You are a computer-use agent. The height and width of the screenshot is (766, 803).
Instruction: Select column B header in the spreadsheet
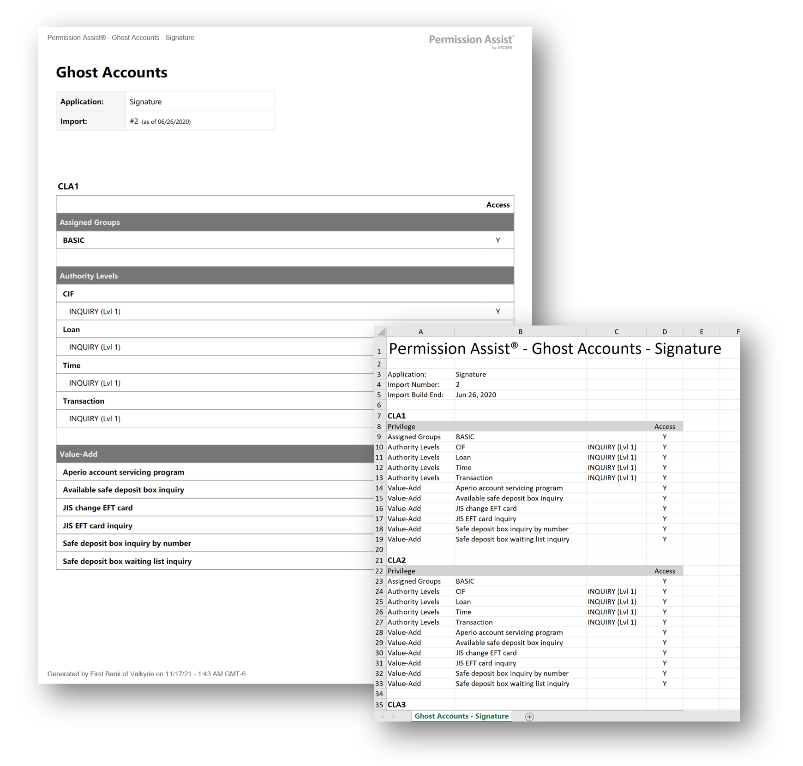(520, 331)
